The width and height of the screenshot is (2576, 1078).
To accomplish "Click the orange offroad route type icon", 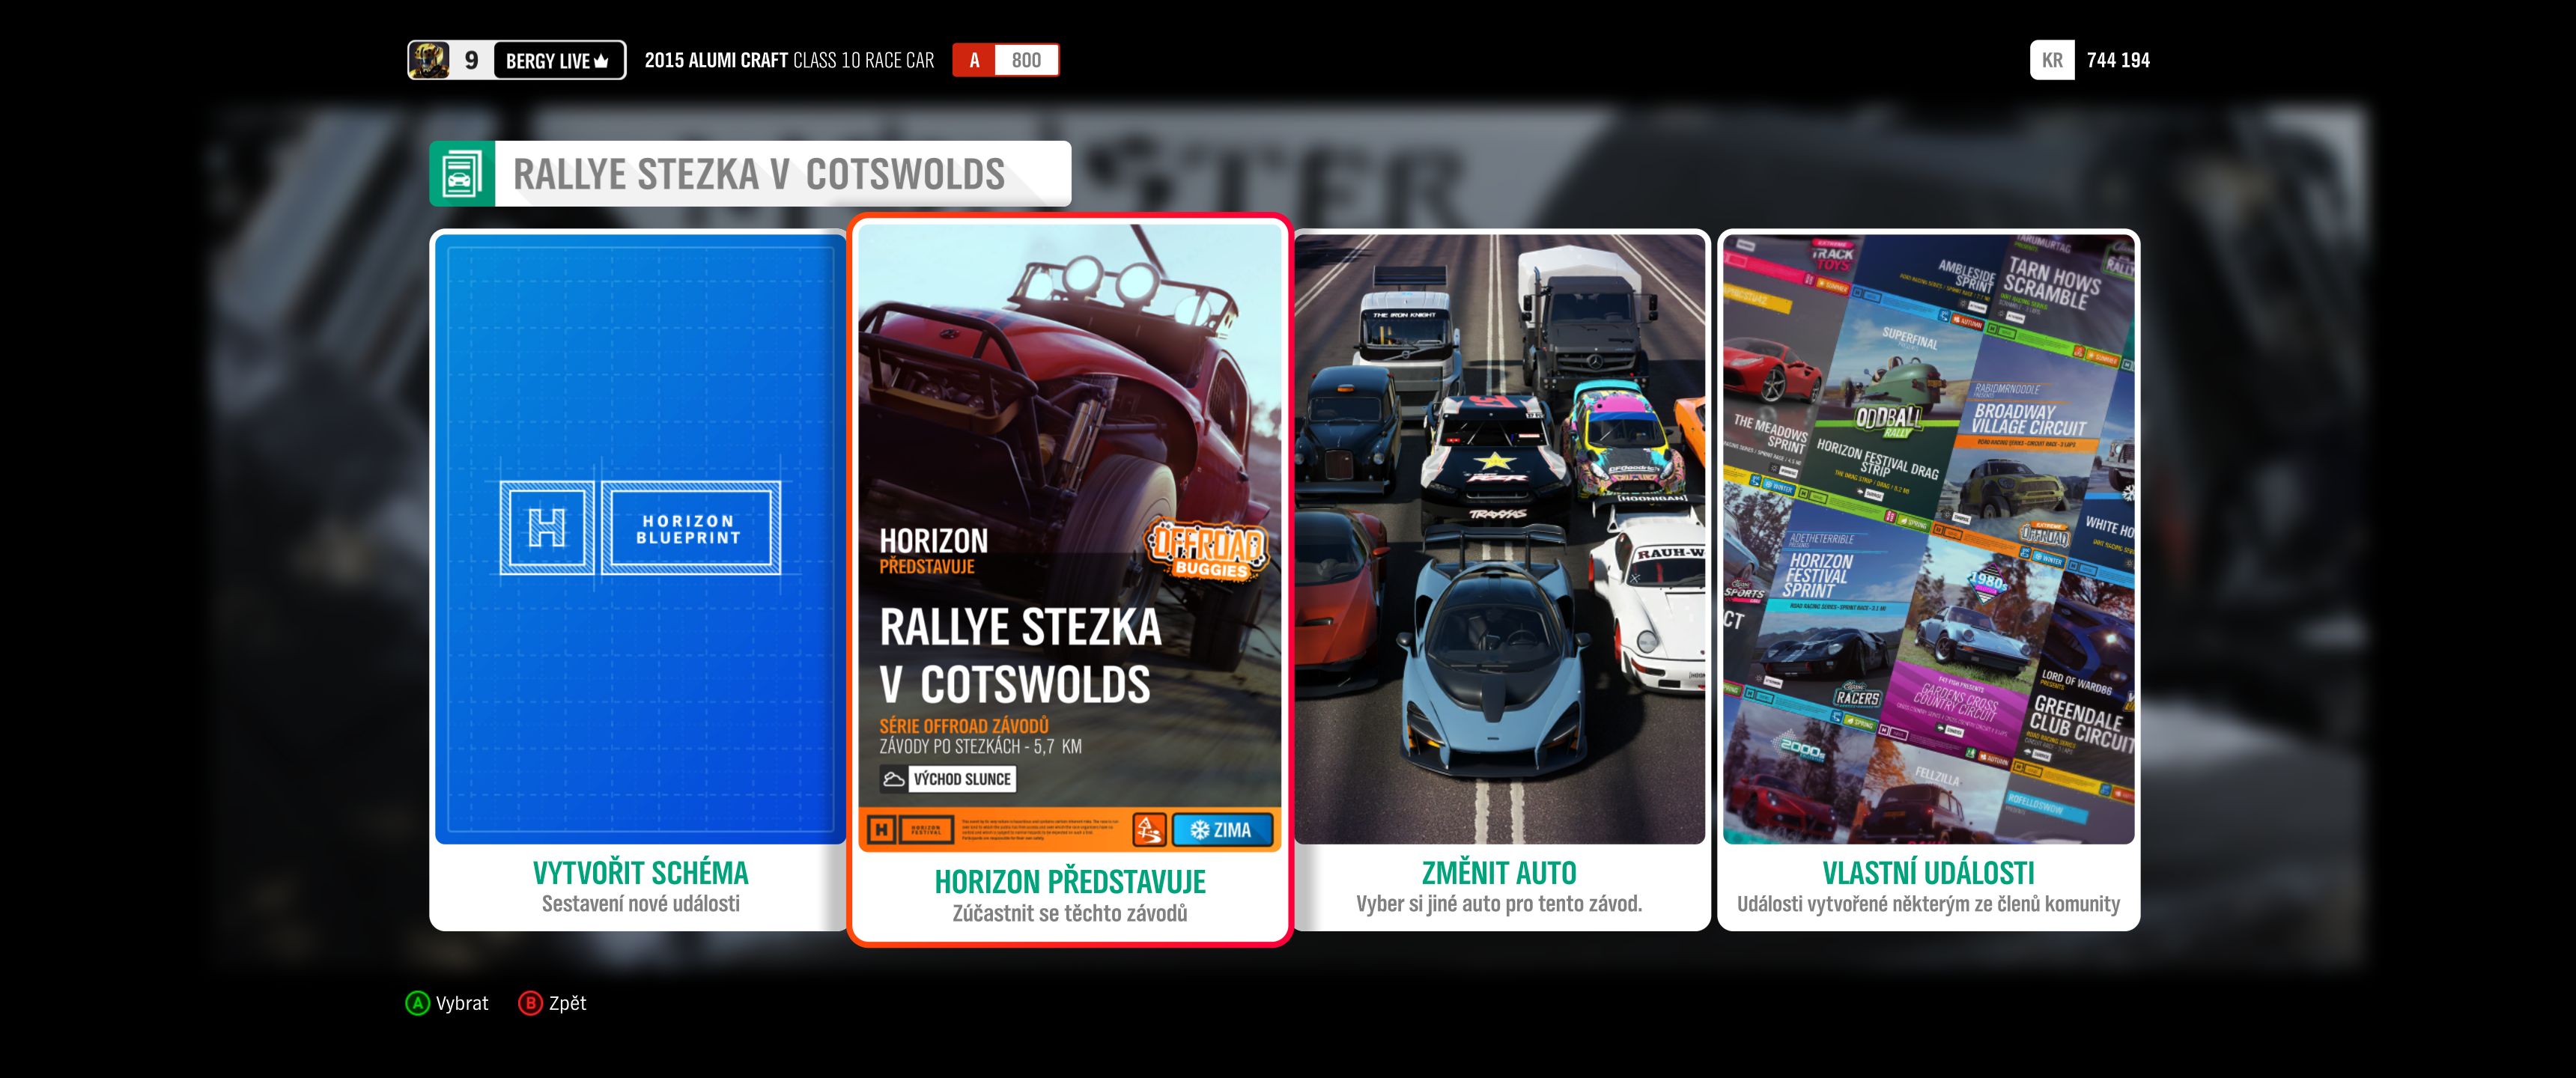I will coord(1149,830).
